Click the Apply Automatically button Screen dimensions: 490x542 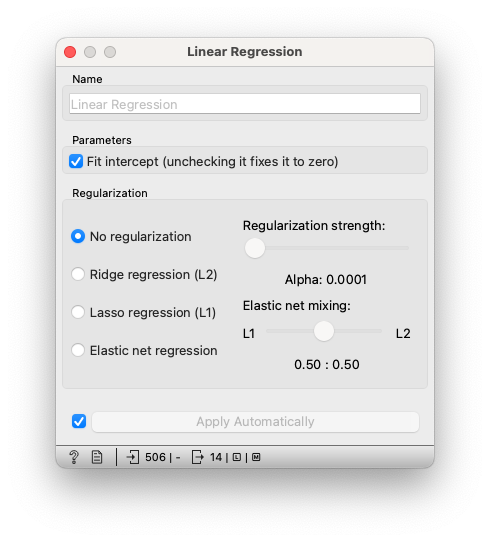click(255, 422)
